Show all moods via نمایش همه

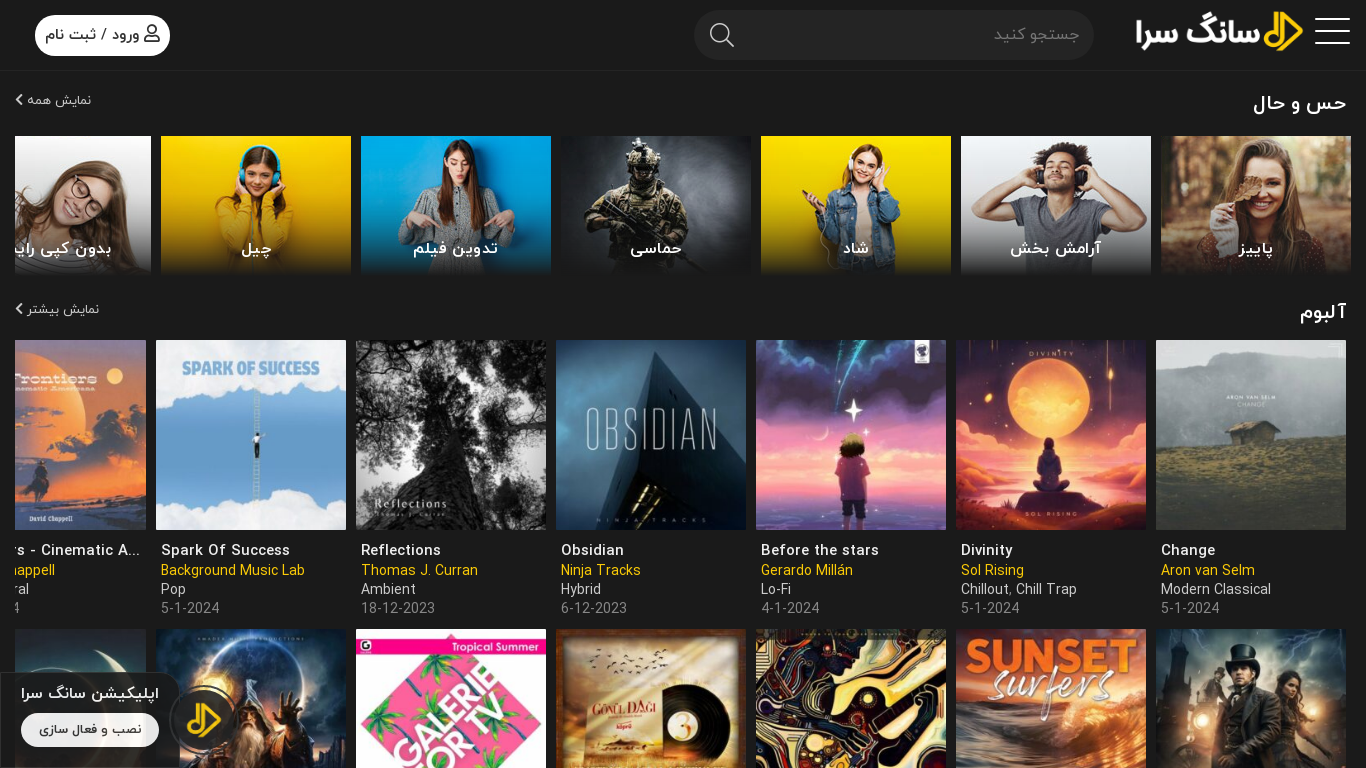pyautogui.click(x=53, y=100)
